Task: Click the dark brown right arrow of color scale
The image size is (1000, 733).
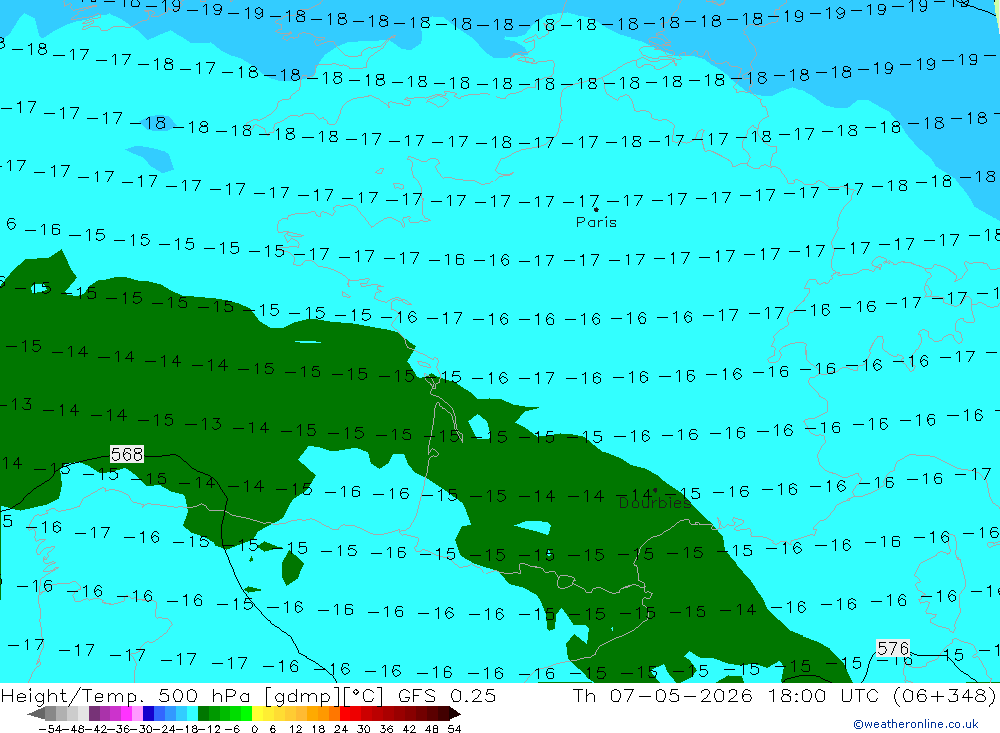Action: pos(455,713)
